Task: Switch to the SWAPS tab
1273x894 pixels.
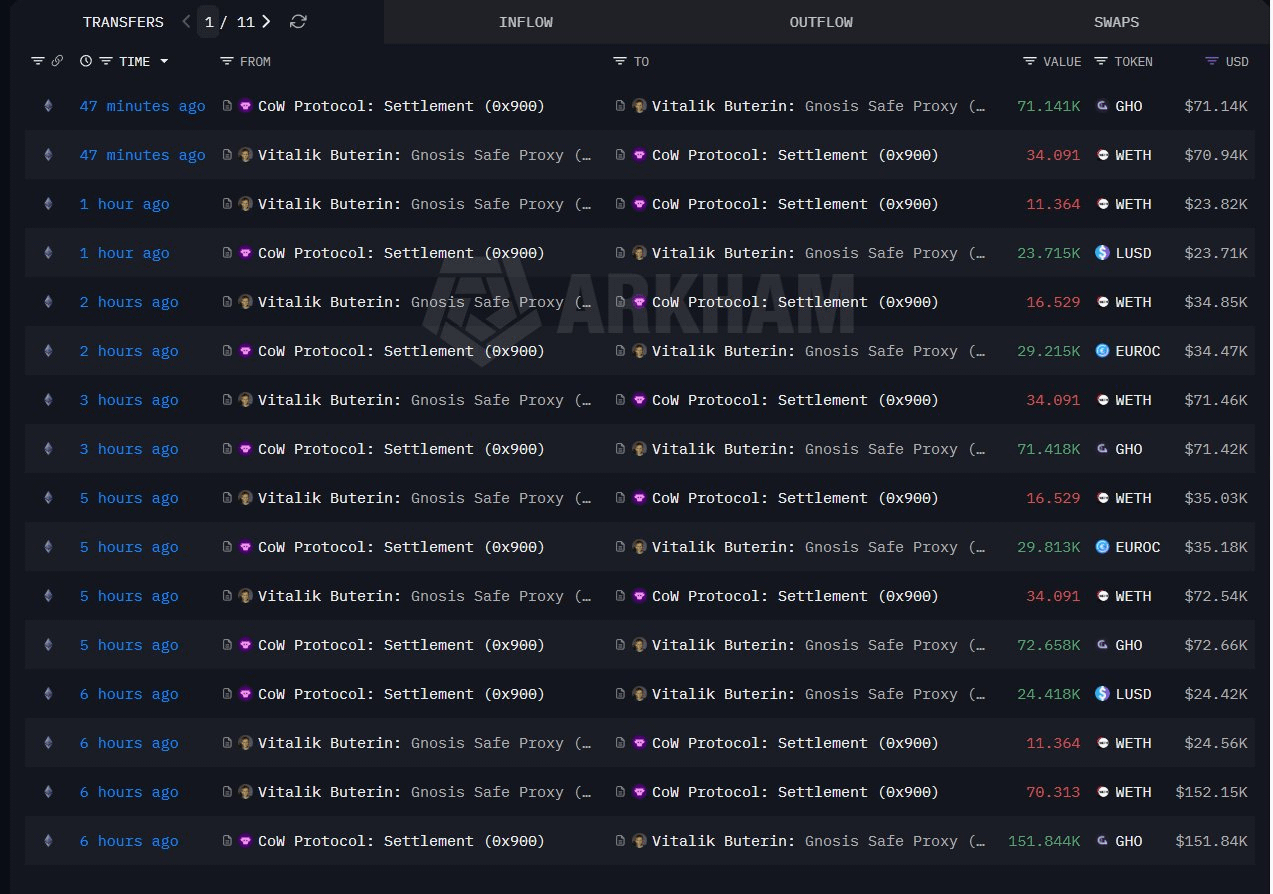Action: [1116, 22]
